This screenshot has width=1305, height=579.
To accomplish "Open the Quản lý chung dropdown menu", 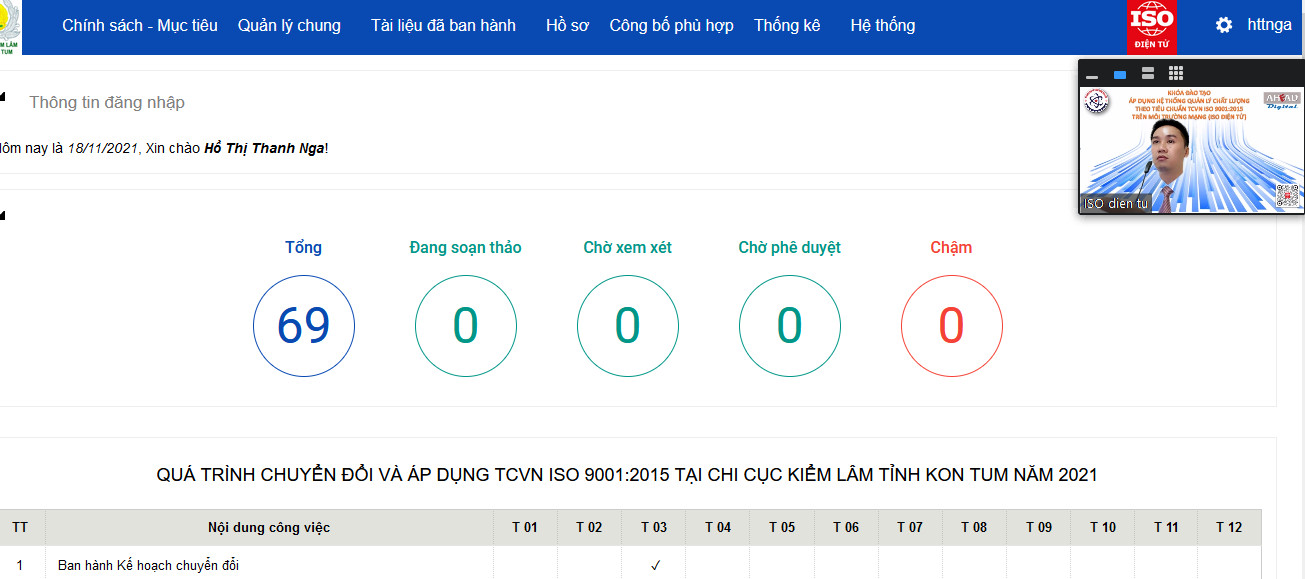I will (x=289, y=26).
